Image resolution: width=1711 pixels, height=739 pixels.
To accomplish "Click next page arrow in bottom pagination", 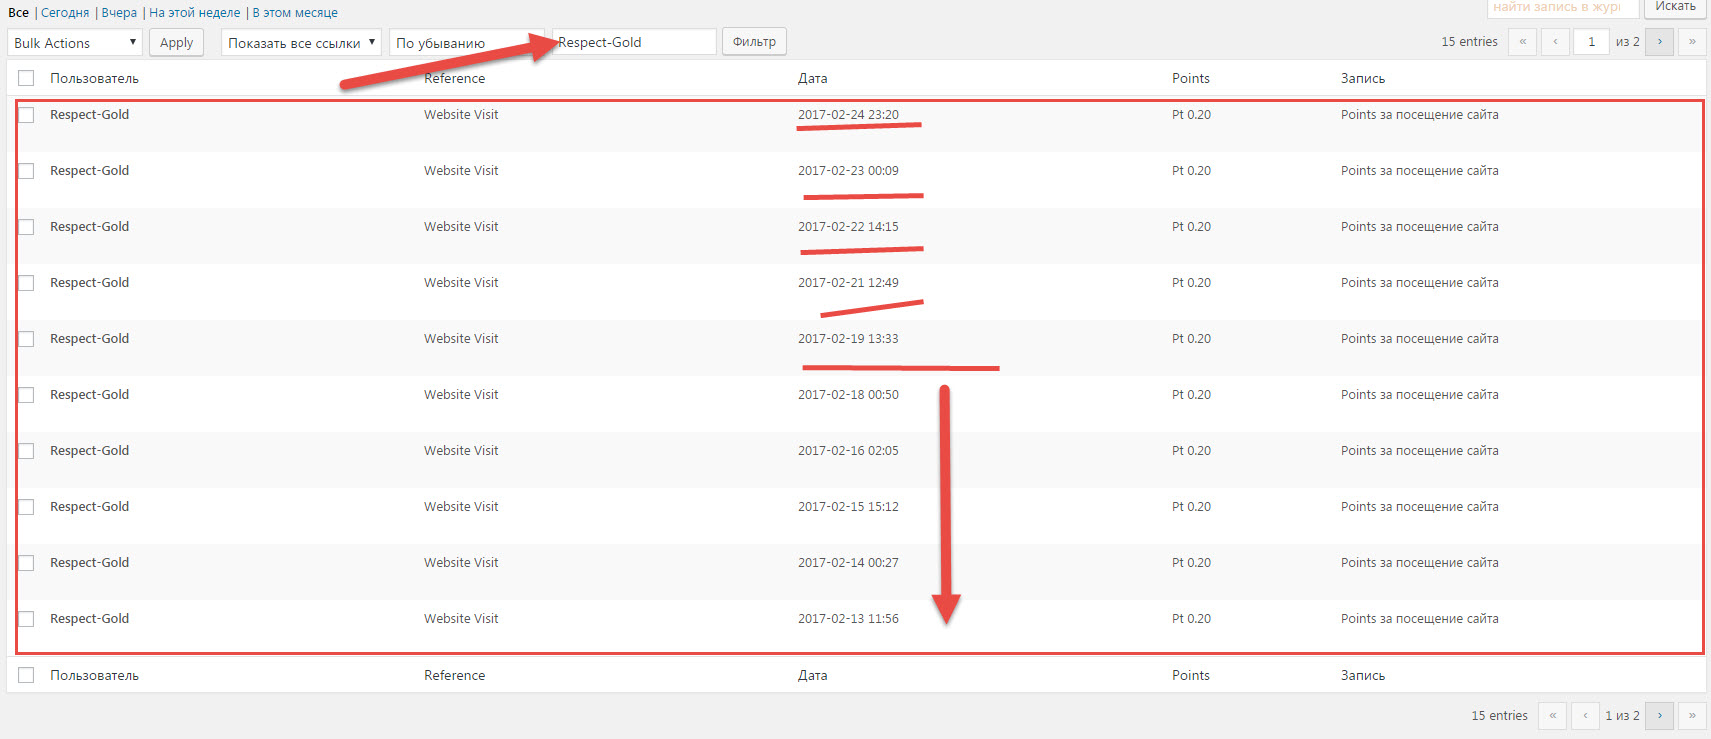I will [1659, 715].
